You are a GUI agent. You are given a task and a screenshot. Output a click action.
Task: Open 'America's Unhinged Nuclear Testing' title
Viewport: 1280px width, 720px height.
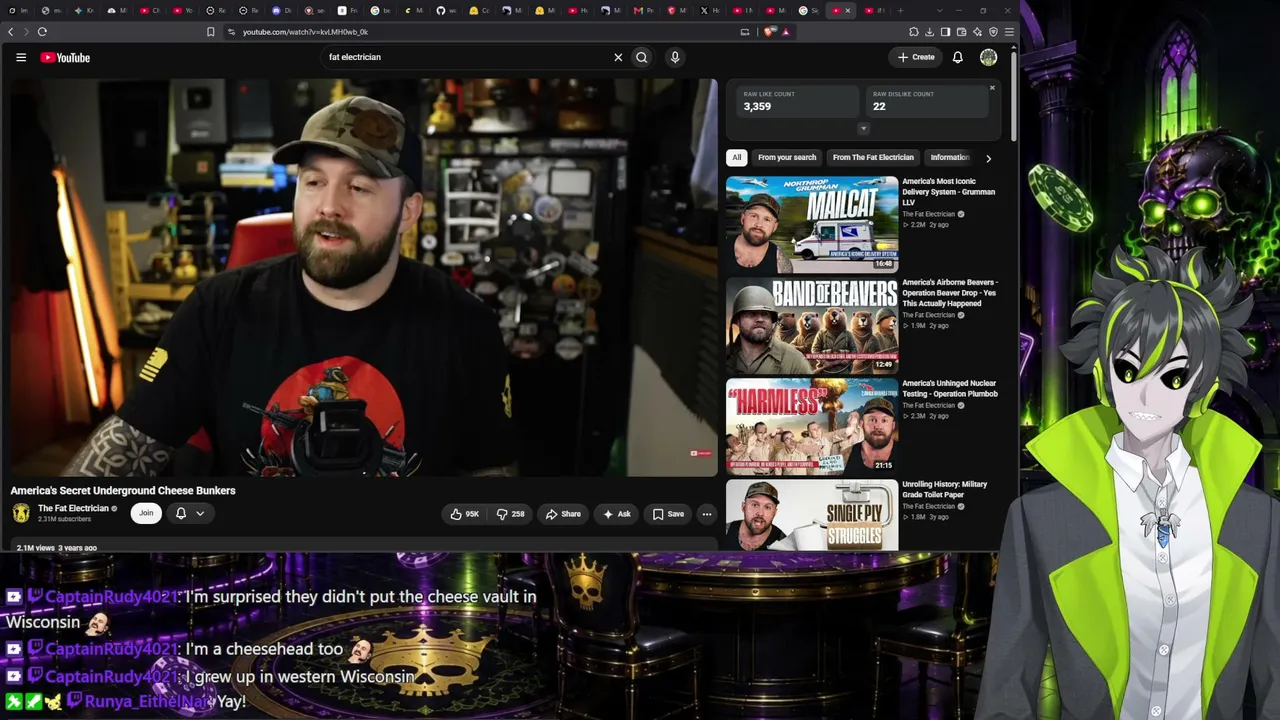click(949, 389)
